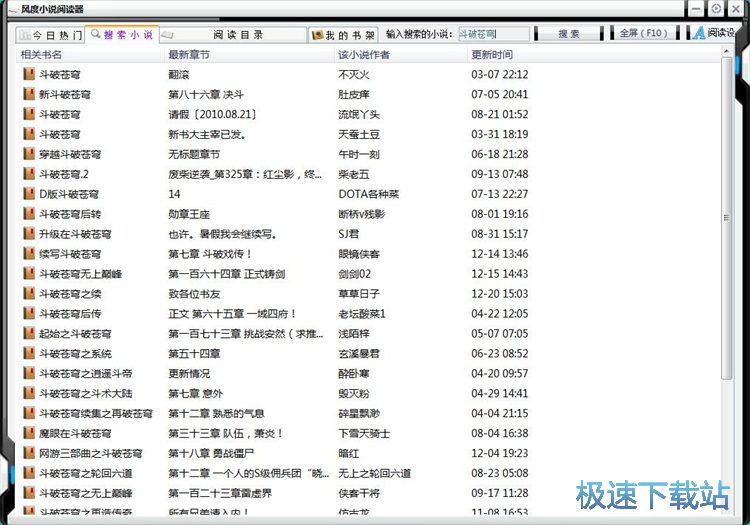750x525 pixels.
Task: Click the novel search input field
Action: click(494, 33)
